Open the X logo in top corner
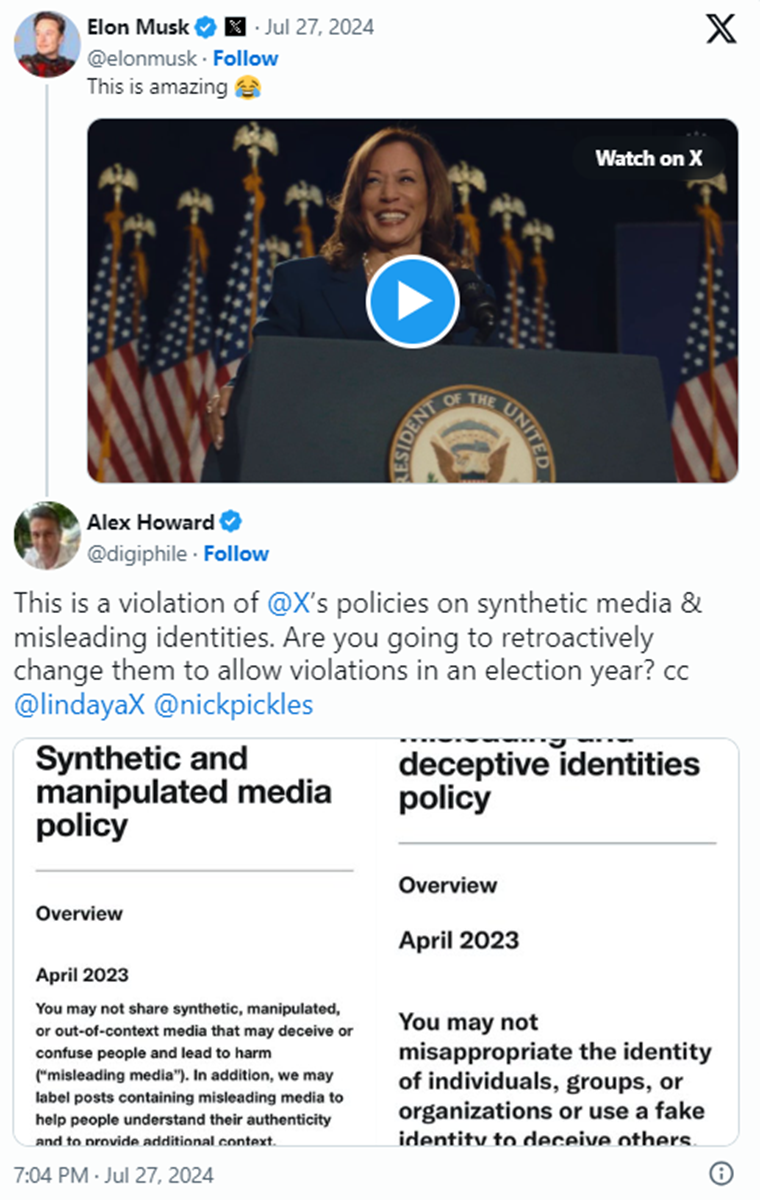 point(721,28)
